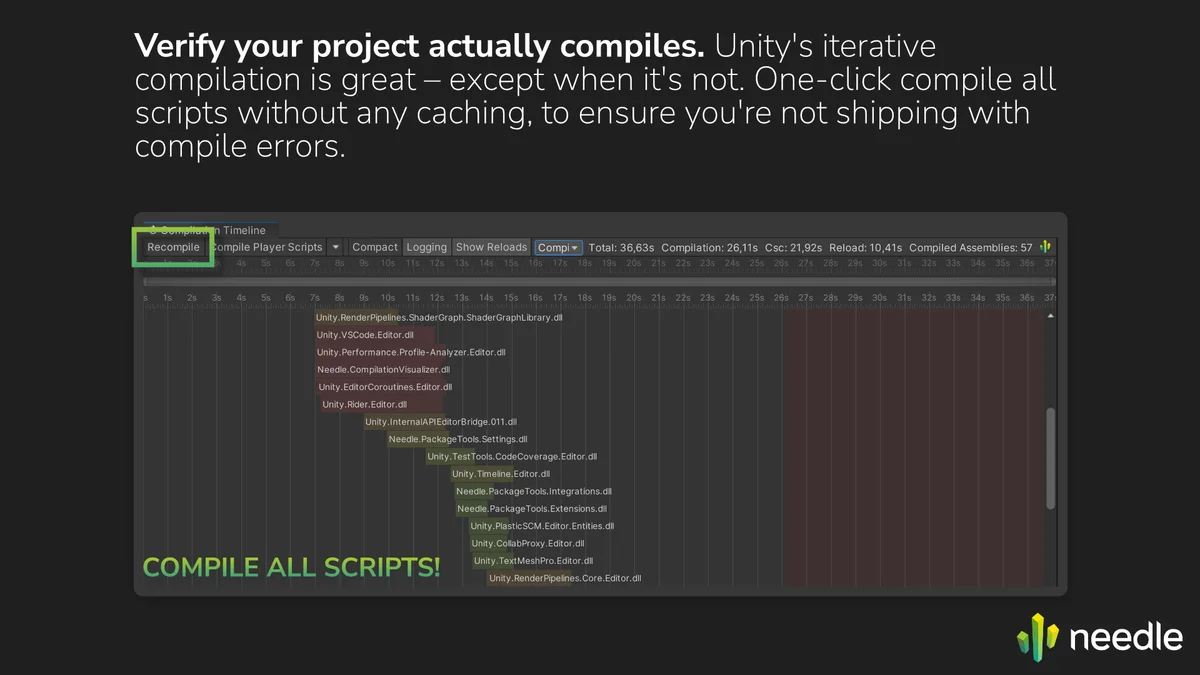The height and width of the screenshot is (675, 1200).
Task: Toggle the Logging option
Action: 427,247
